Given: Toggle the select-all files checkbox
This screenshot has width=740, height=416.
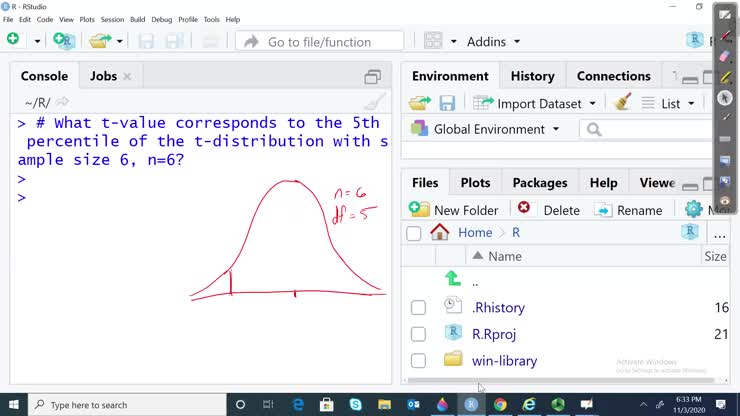Looking at the screenshot, I should tap(413, 233).
